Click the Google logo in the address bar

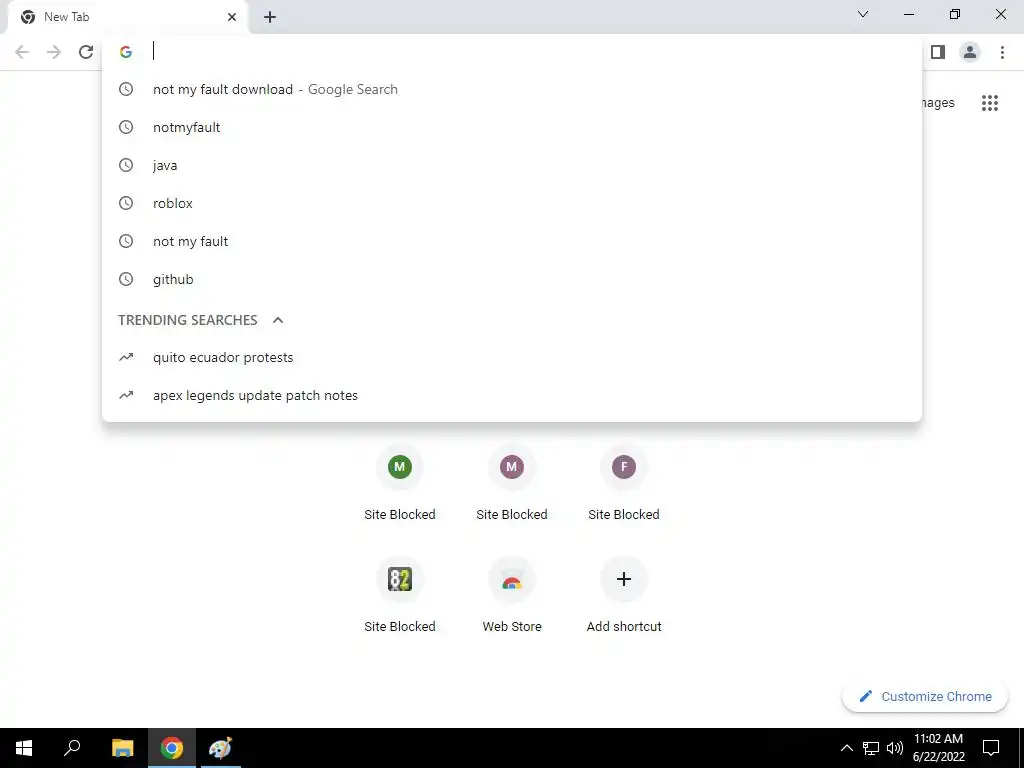pyautogui.click(x=126, y=52)
